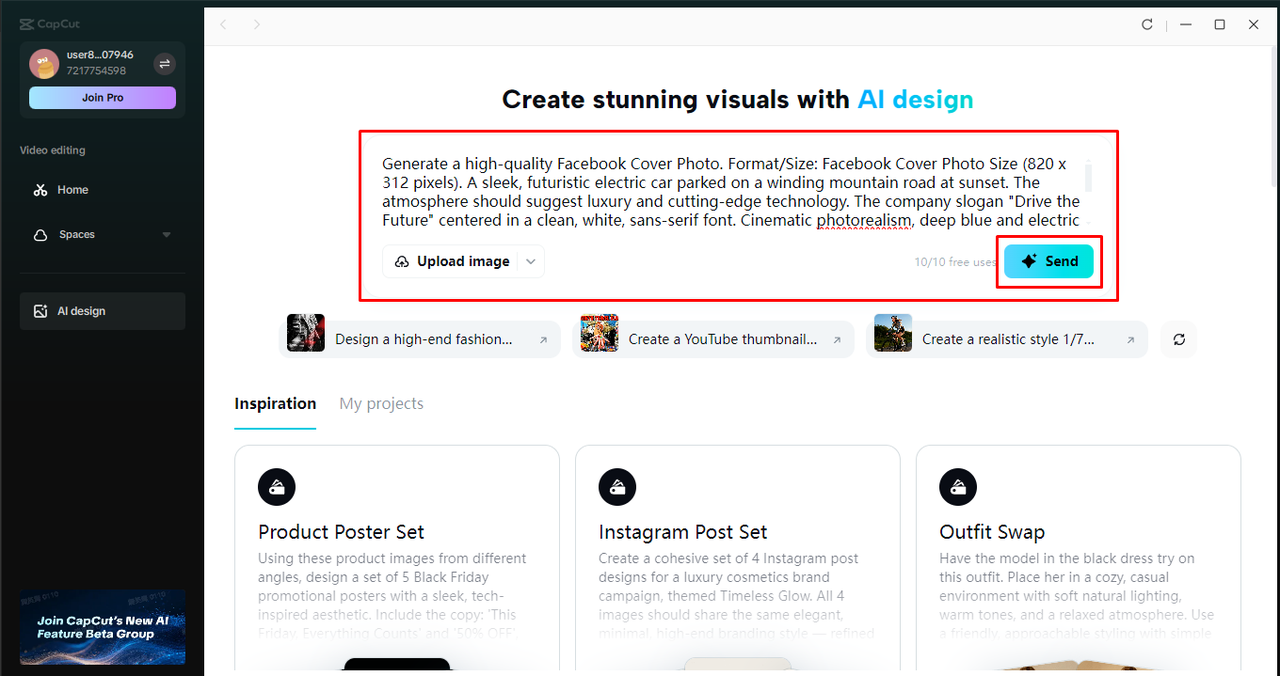
Task: Open the YouTube thumbnail prompt suggestion
Action: coord(712,340)
